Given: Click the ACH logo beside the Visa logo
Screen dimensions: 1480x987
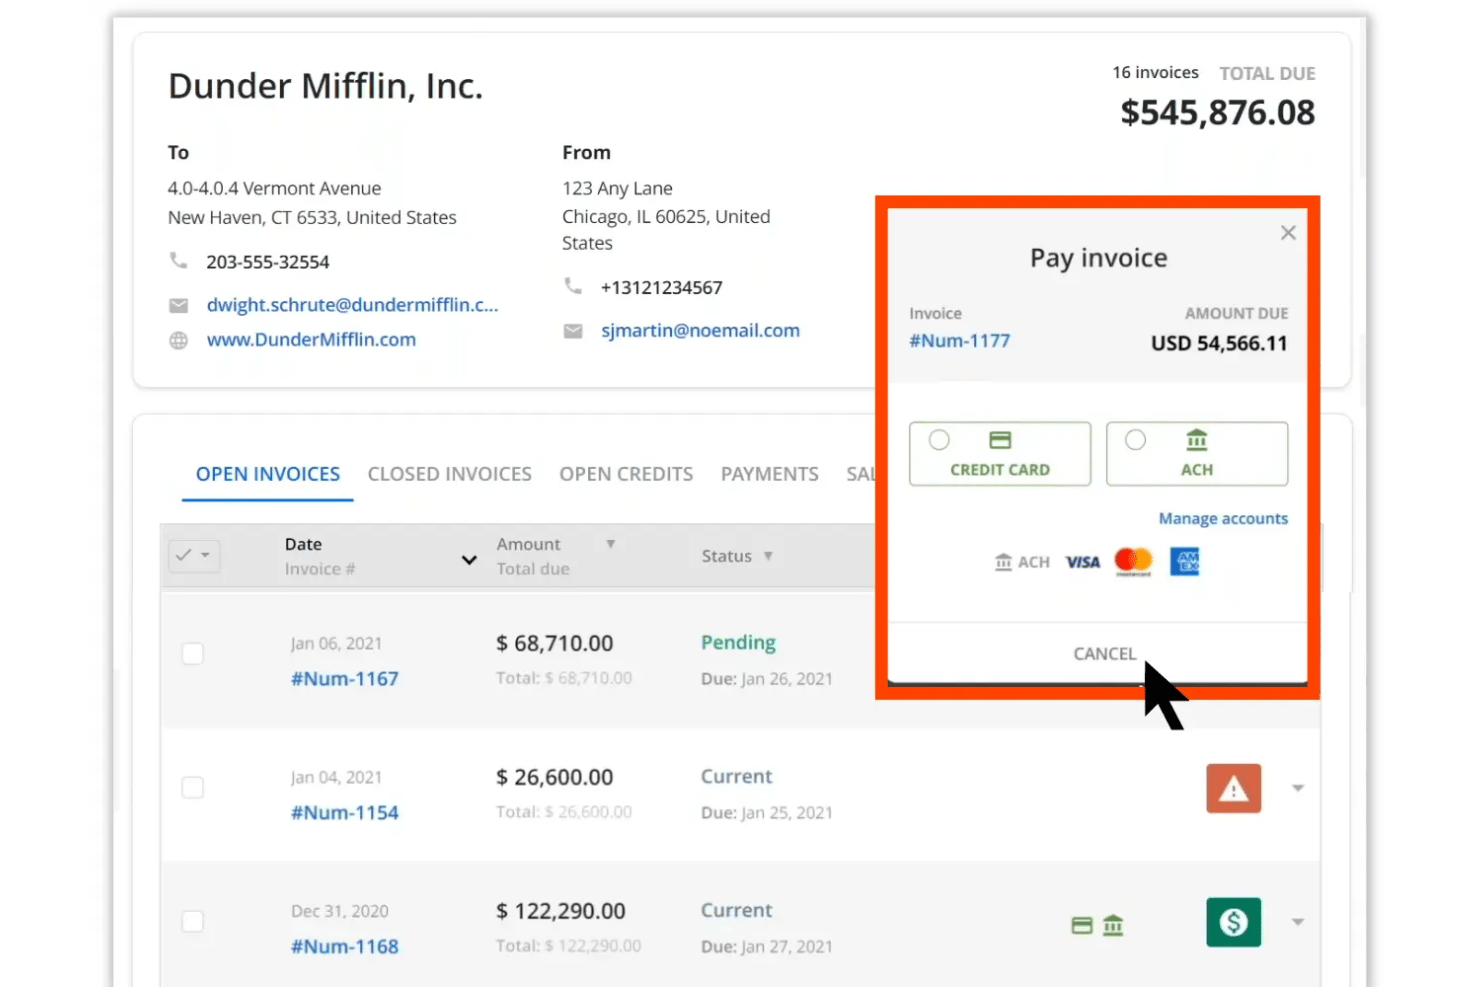Looking at the screenshot, I should point(1022,562).
